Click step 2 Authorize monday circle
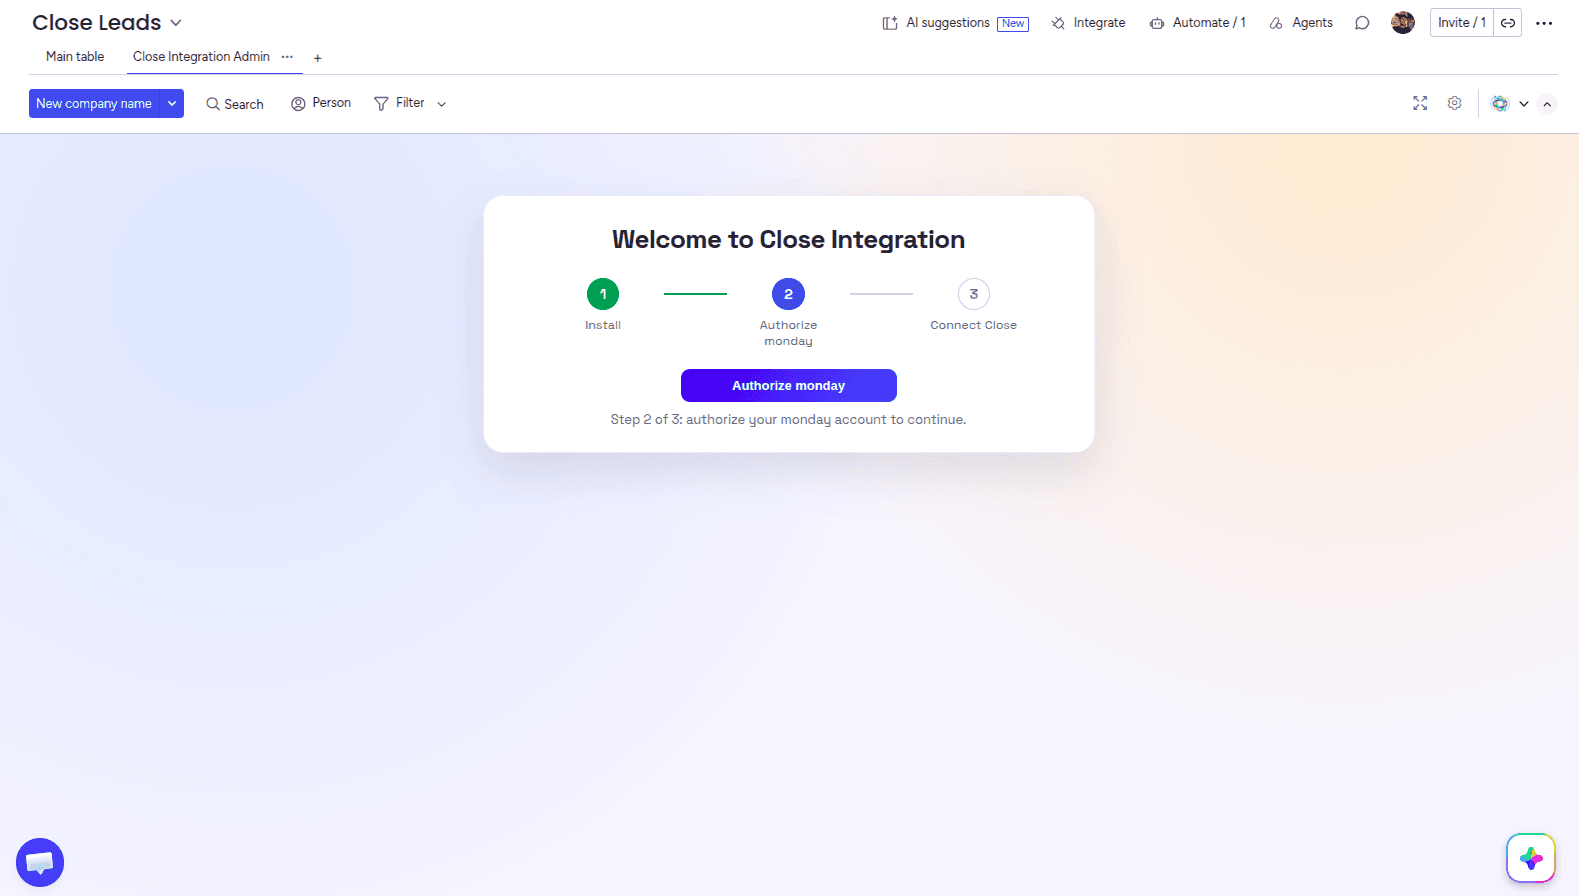 point(788,294)
